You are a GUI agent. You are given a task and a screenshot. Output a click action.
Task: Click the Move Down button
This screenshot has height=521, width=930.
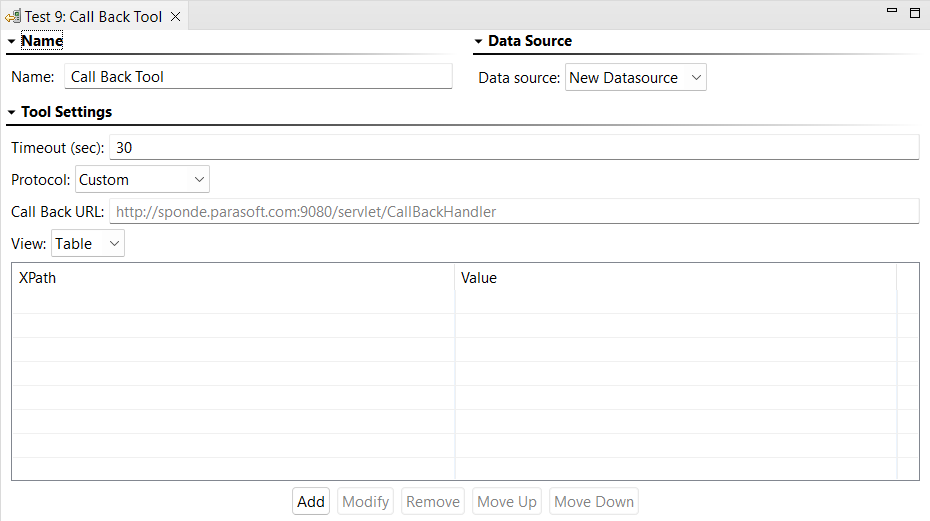(x=594, y=501)
